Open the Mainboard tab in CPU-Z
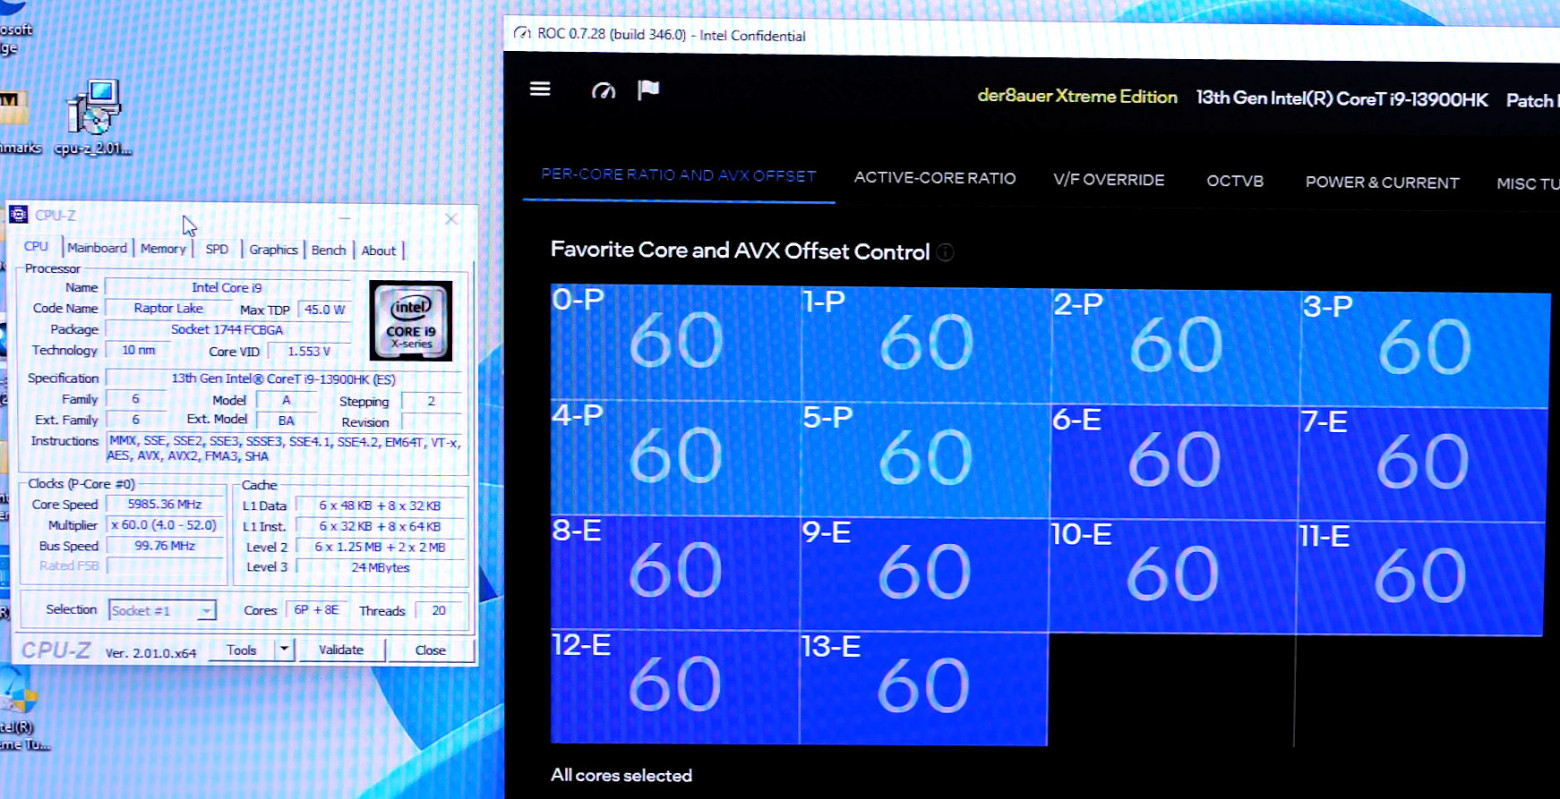Viewport: 1560px width, 799px height. pos(97,248)
